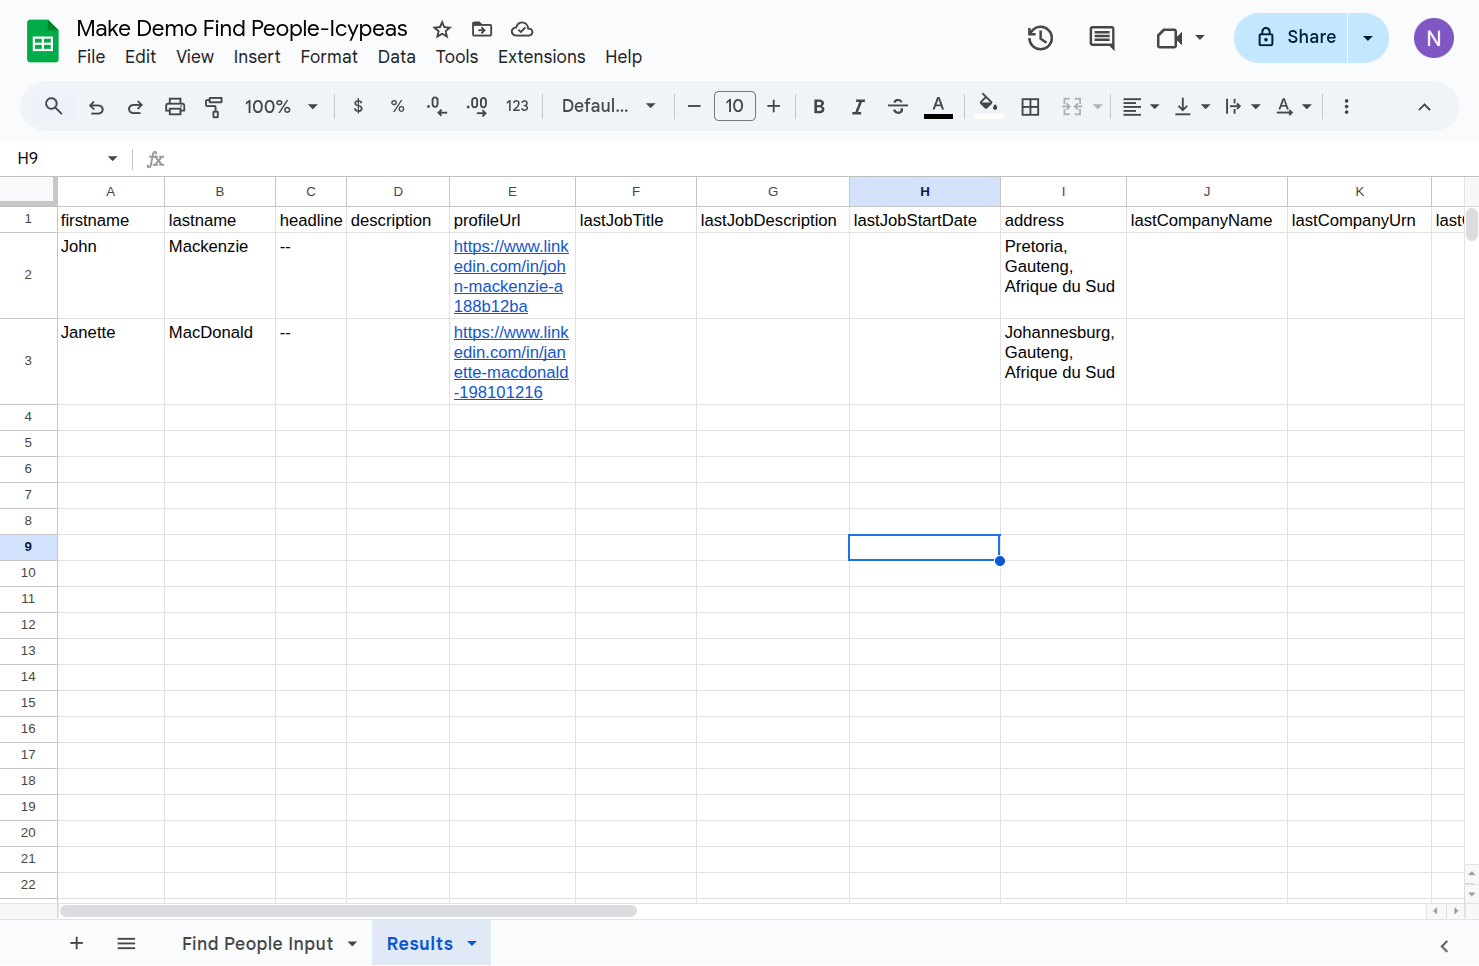Open Janette MacDonald's LinkedIn profile link
The image size is (1479, 966).
(x=511, y=362)
